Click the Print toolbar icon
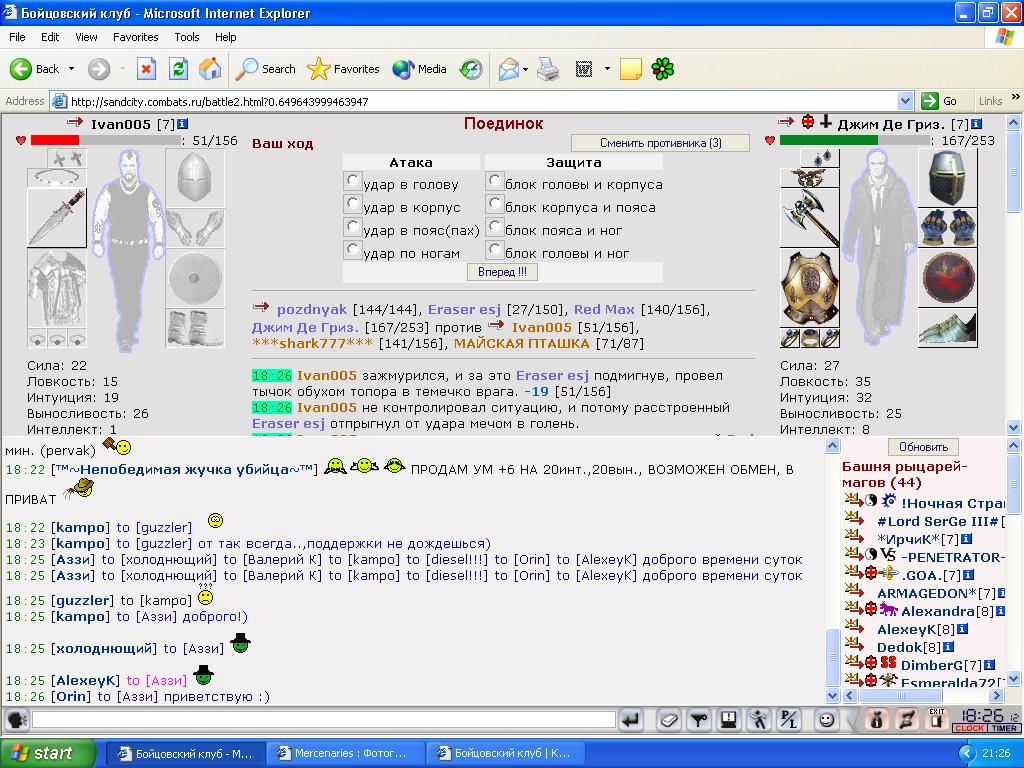This screenshot has width=1024, height=768. tap(548, 69)
